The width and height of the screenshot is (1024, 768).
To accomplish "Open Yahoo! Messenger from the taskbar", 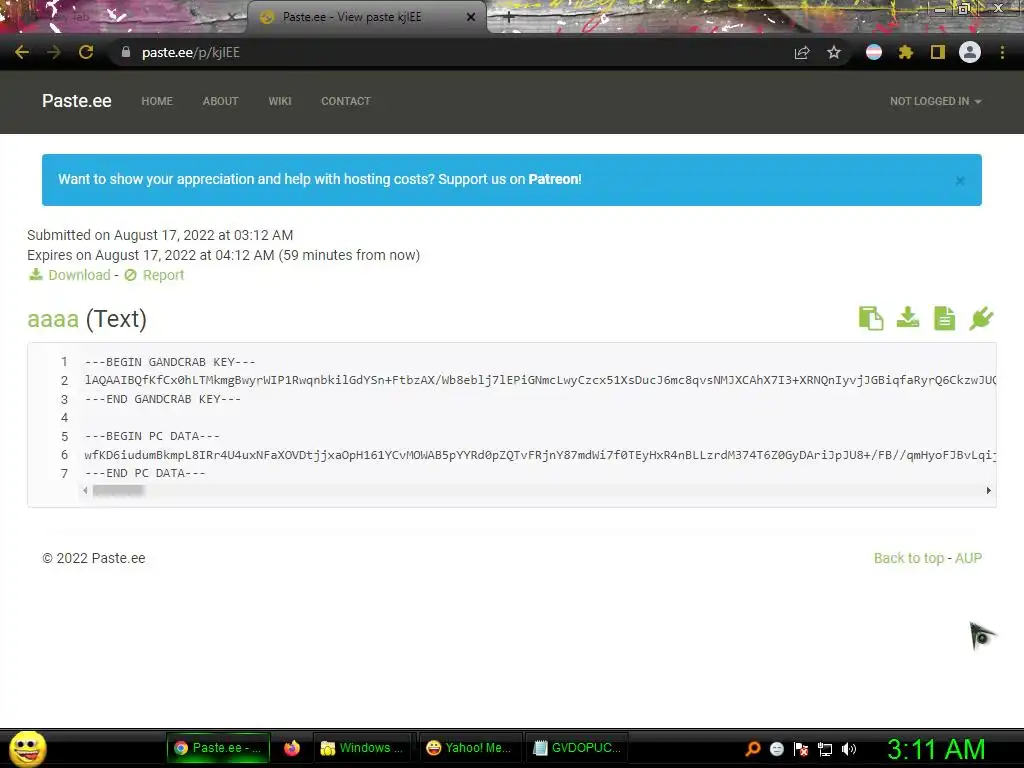I will point(469,748).
